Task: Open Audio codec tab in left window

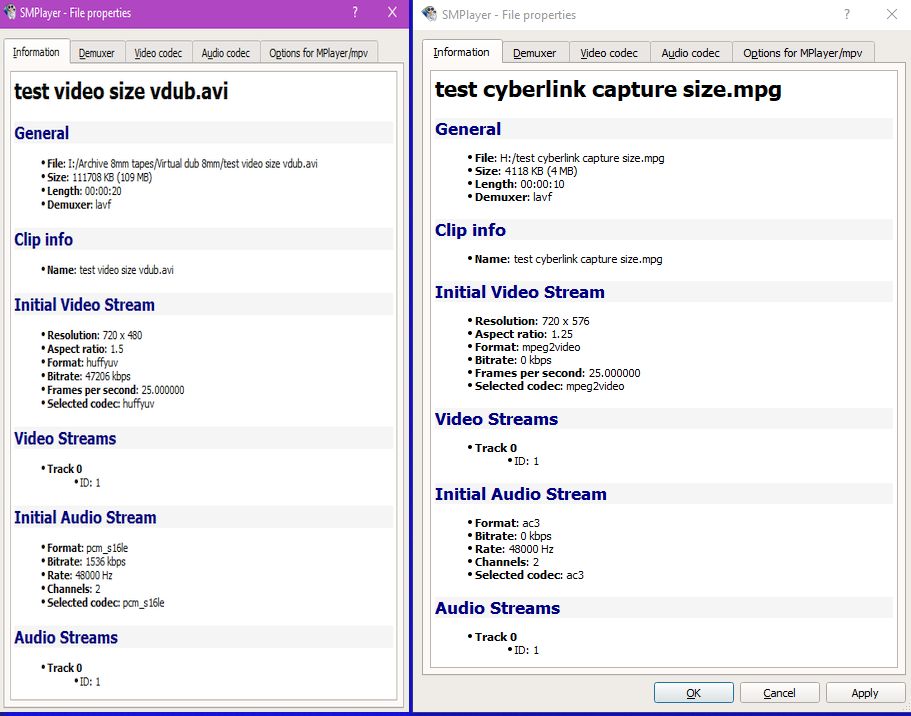Action: point(225,53)
